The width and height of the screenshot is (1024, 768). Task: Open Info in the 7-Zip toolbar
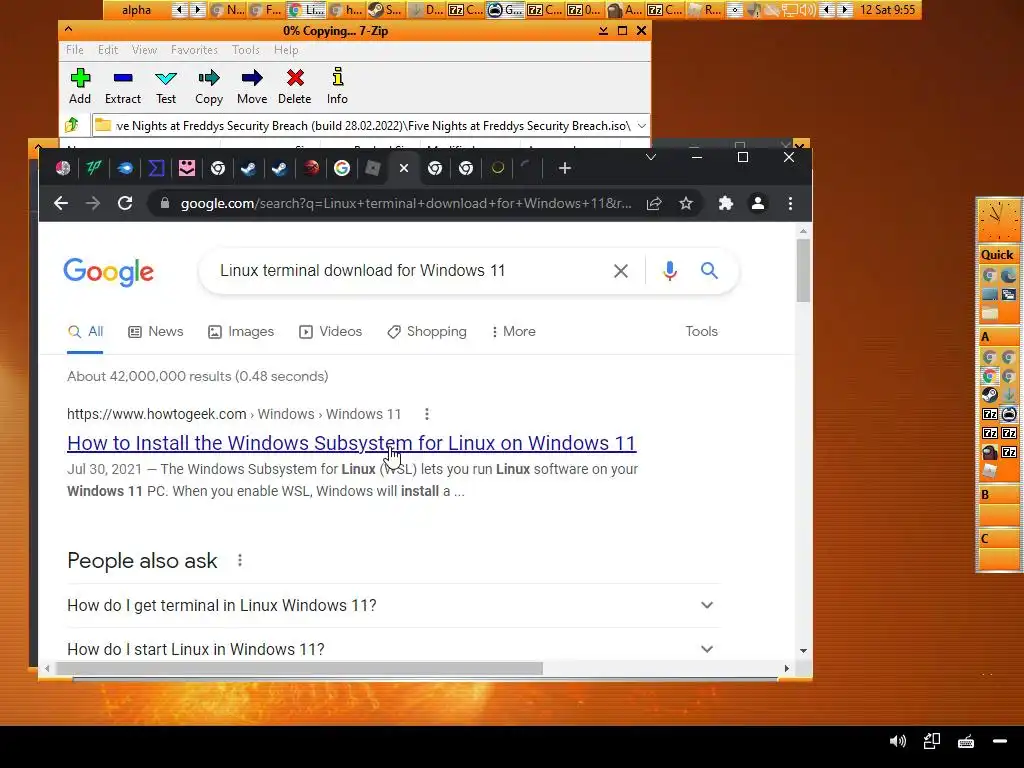(x=337, y=86)
